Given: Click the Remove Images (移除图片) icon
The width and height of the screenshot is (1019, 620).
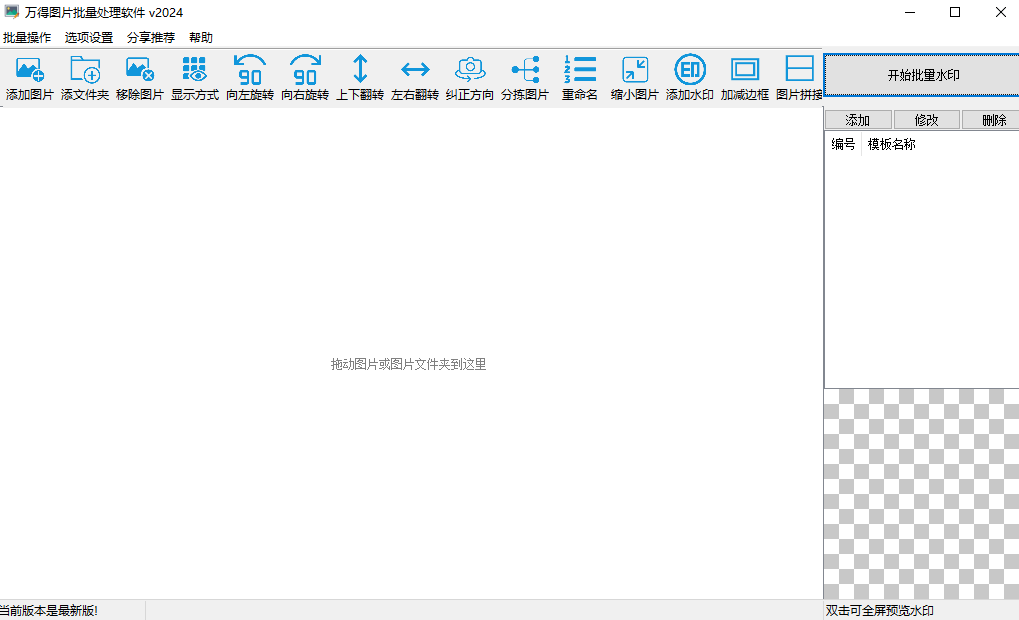Looking at the screenshot, I should (140, 78).
